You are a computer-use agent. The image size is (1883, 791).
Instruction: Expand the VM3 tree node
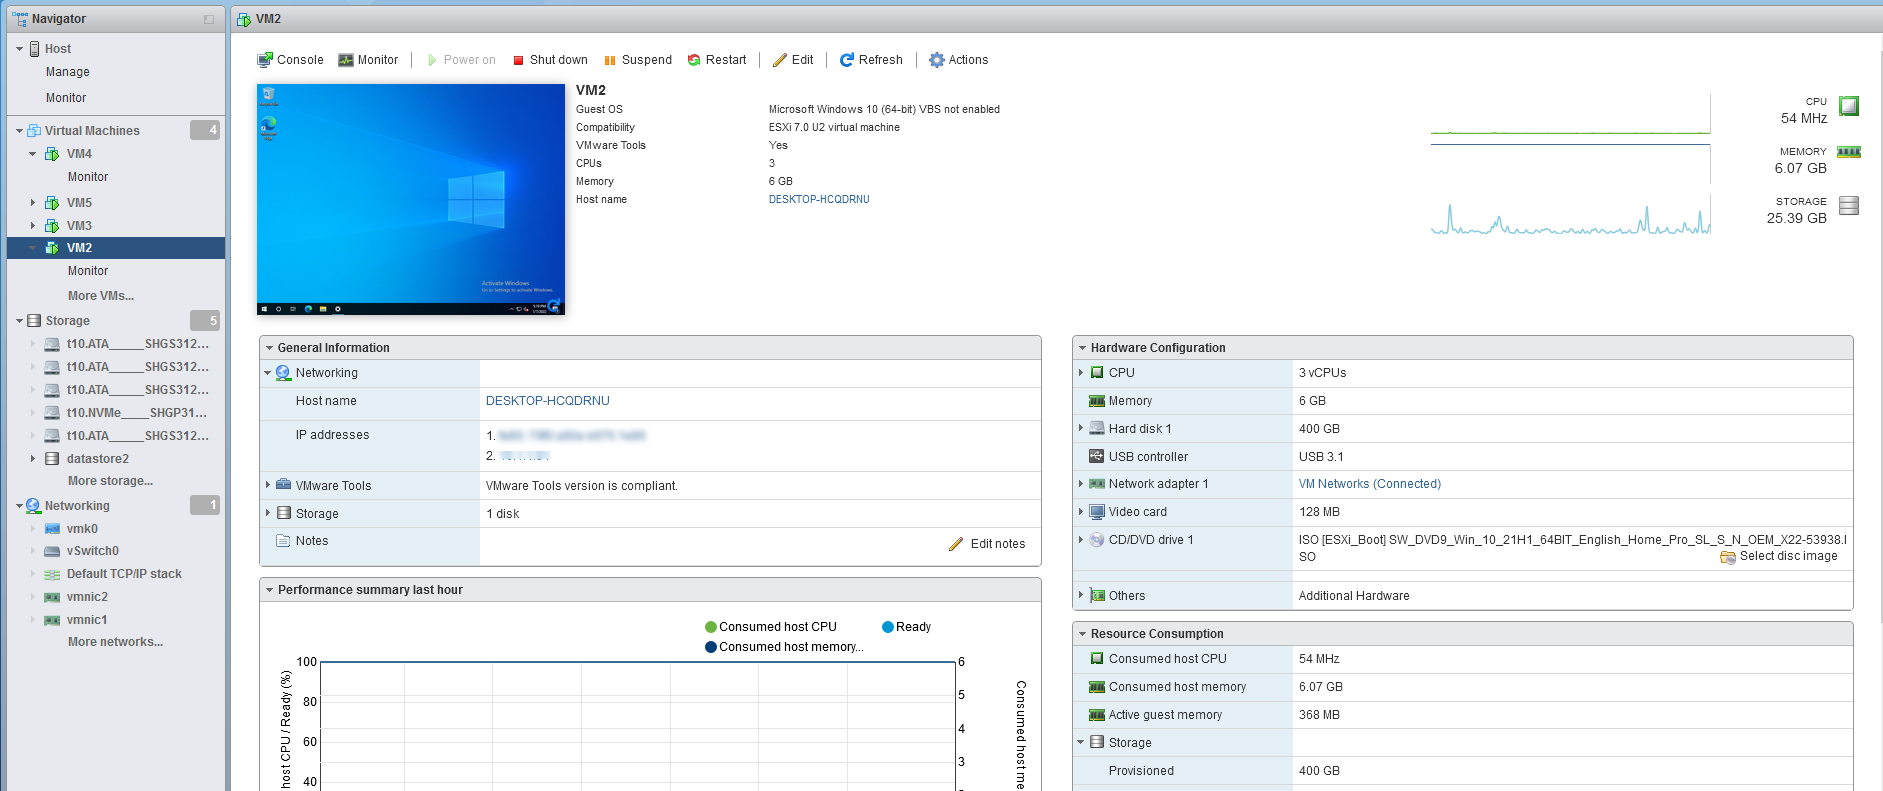(32, 226)
